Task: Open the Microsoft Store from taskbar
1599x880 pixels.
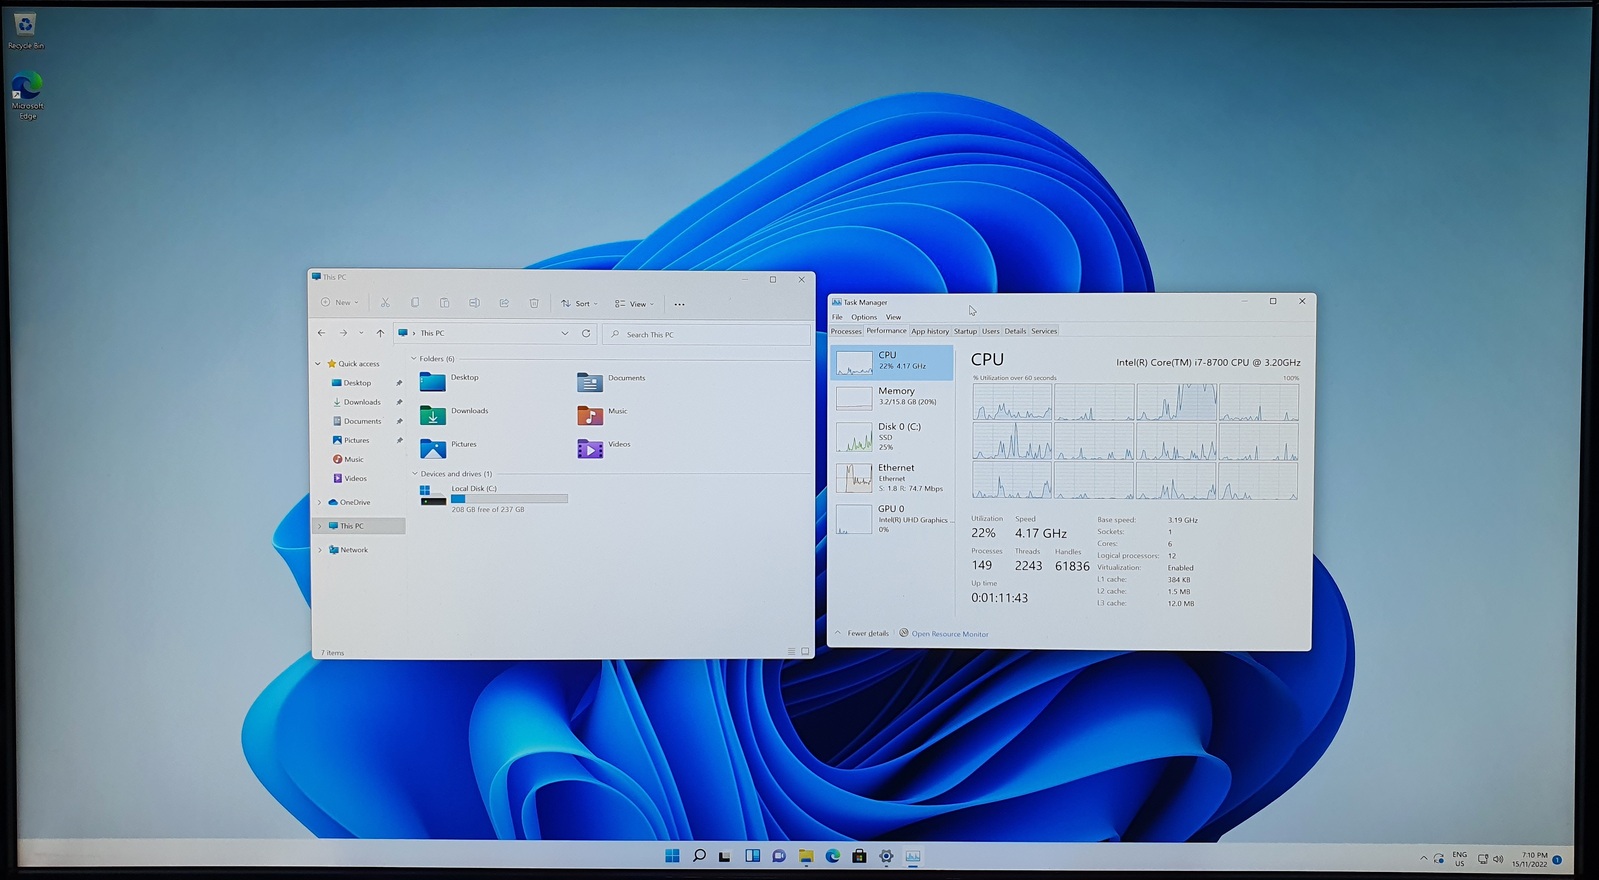Action: 859,856
